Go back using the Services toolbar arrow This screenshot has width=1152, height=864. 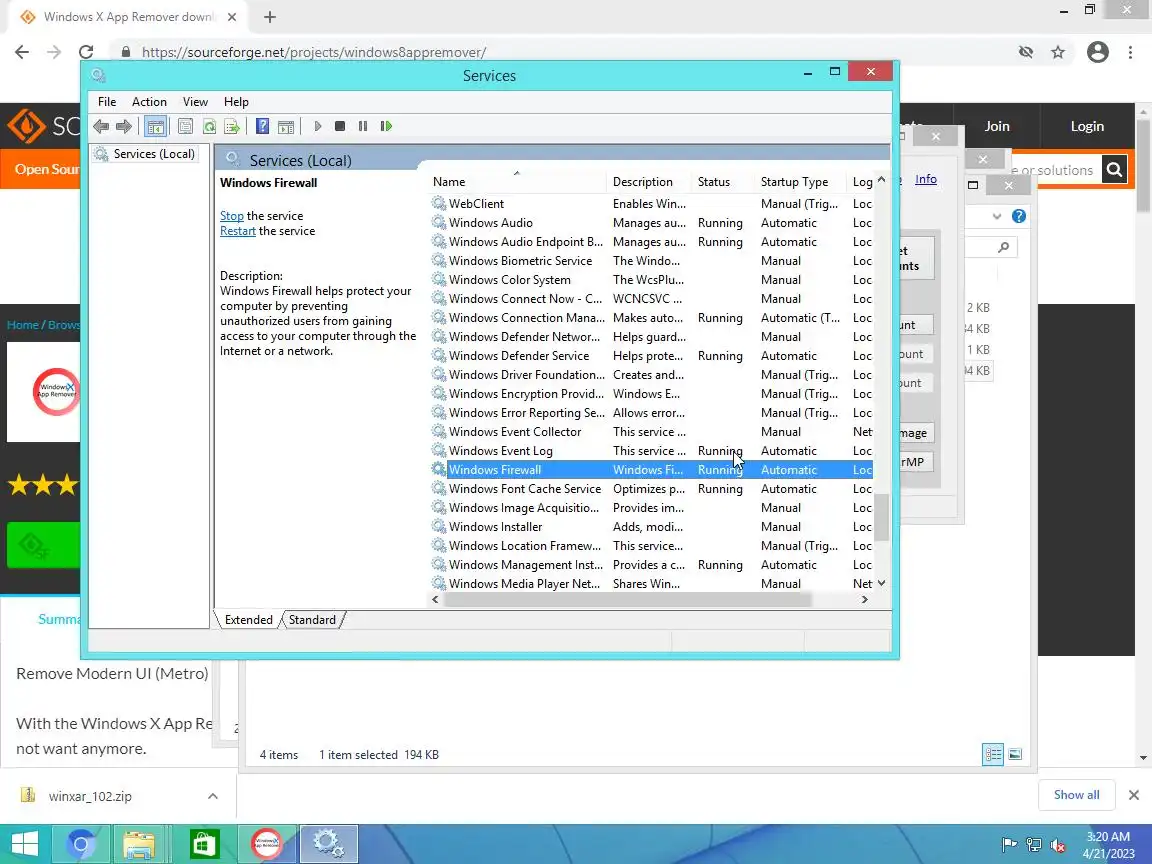point(101,126)
